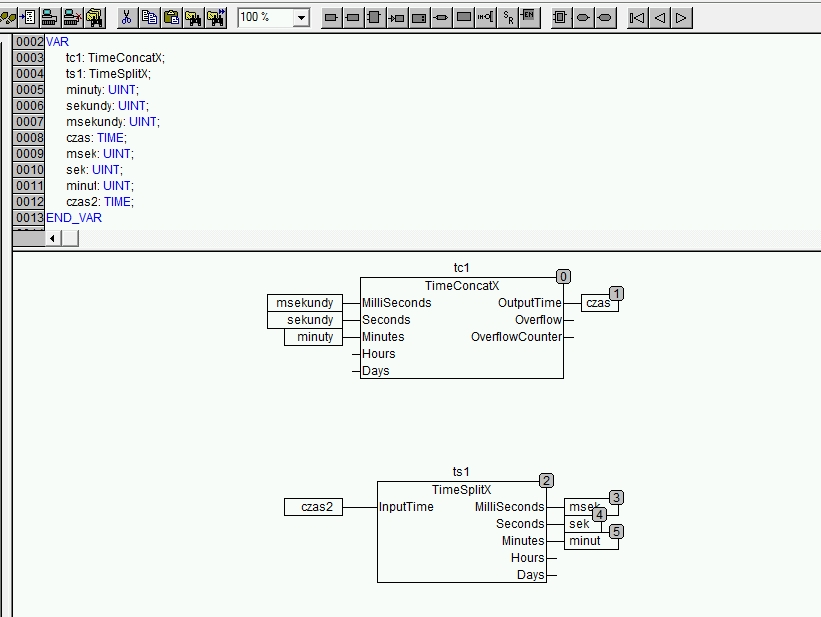Click the 'ts1: TimeSplitX;' declaration line
Screen dimensions: 821x617
tap(108, 74)
